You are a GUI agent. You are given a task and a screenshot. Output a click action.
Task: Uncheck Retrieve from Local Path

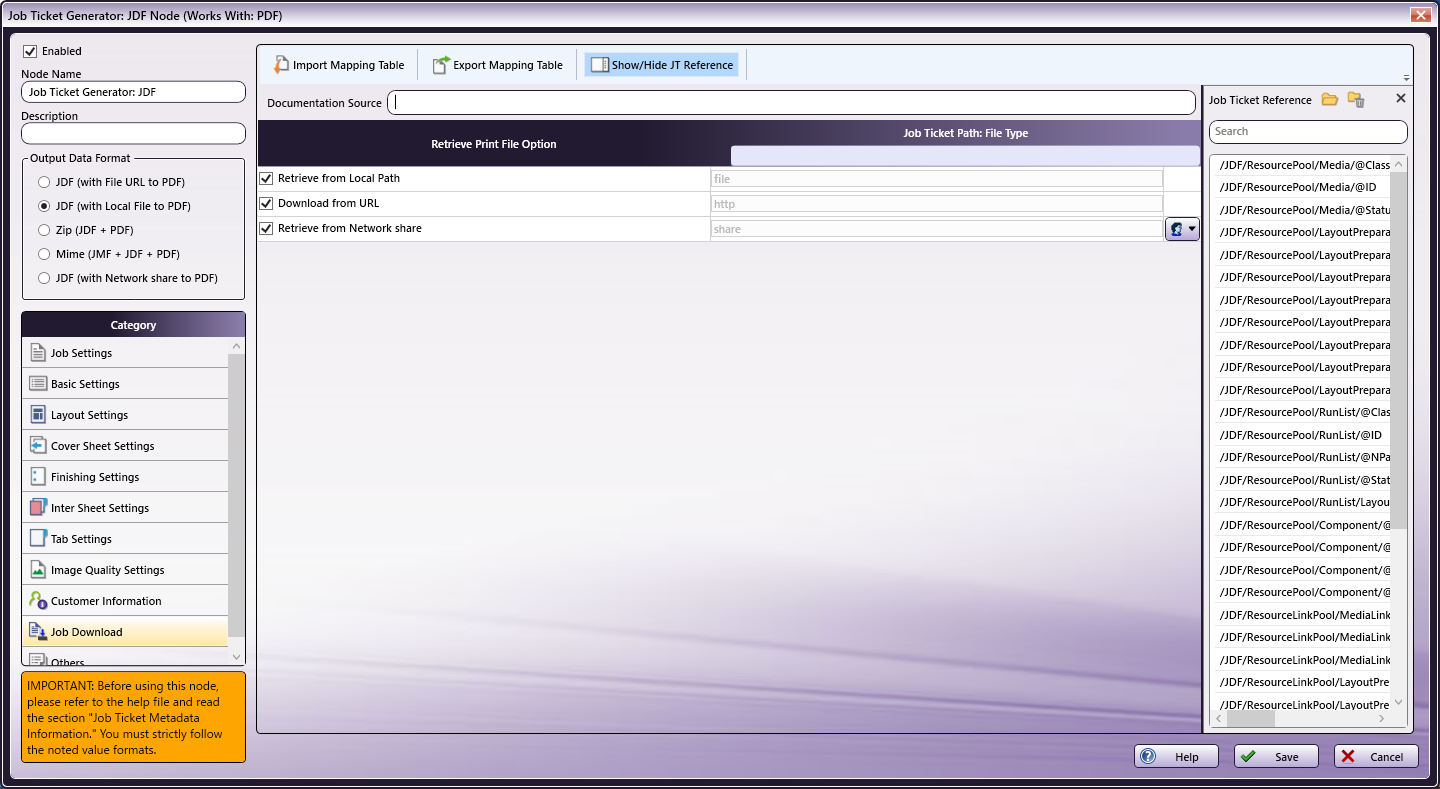(266, 178)
